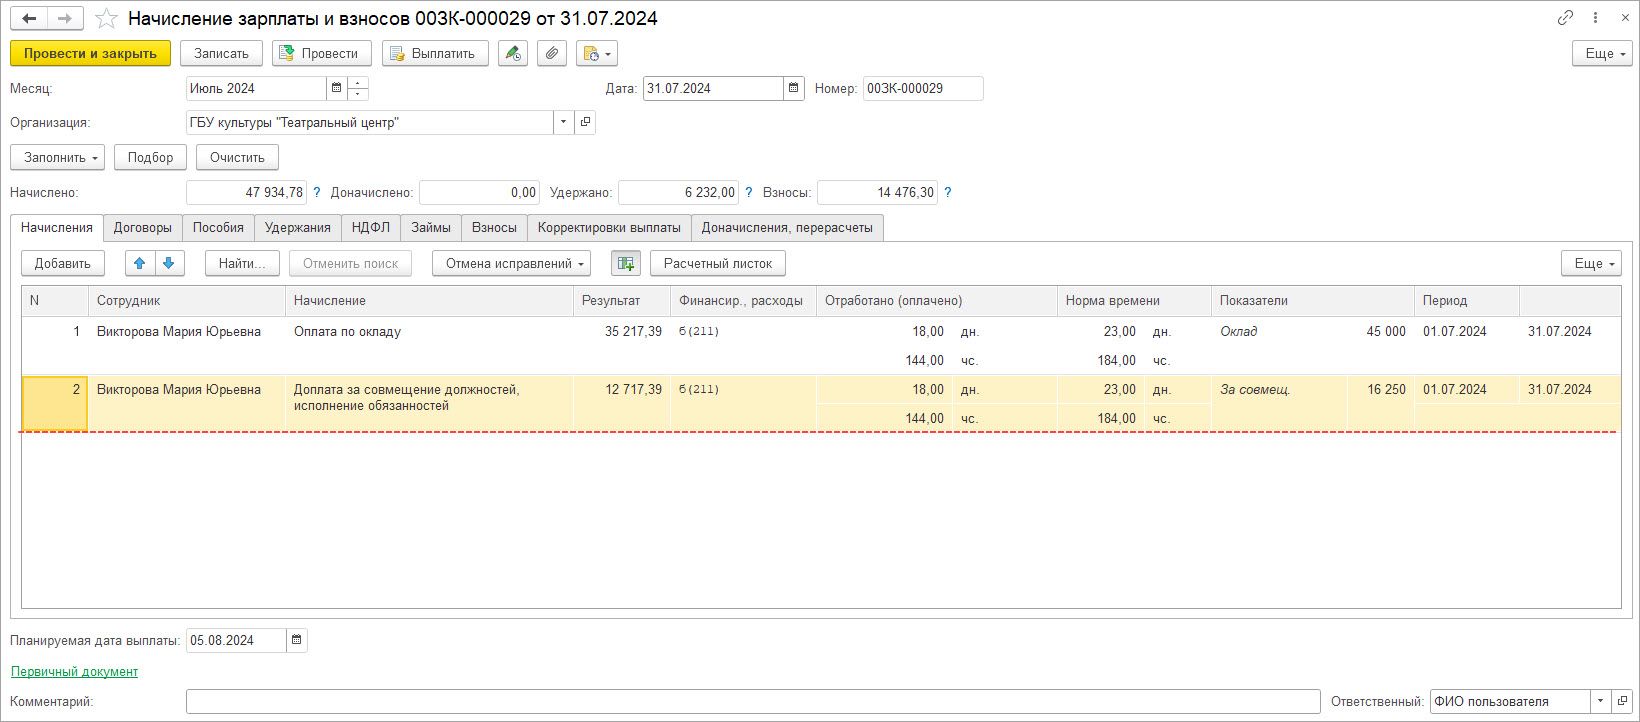Toggle detailed calculation view icon in table toolbar
The width and height of the screenshot is (1640, 722).
click(x=626, y=263)
